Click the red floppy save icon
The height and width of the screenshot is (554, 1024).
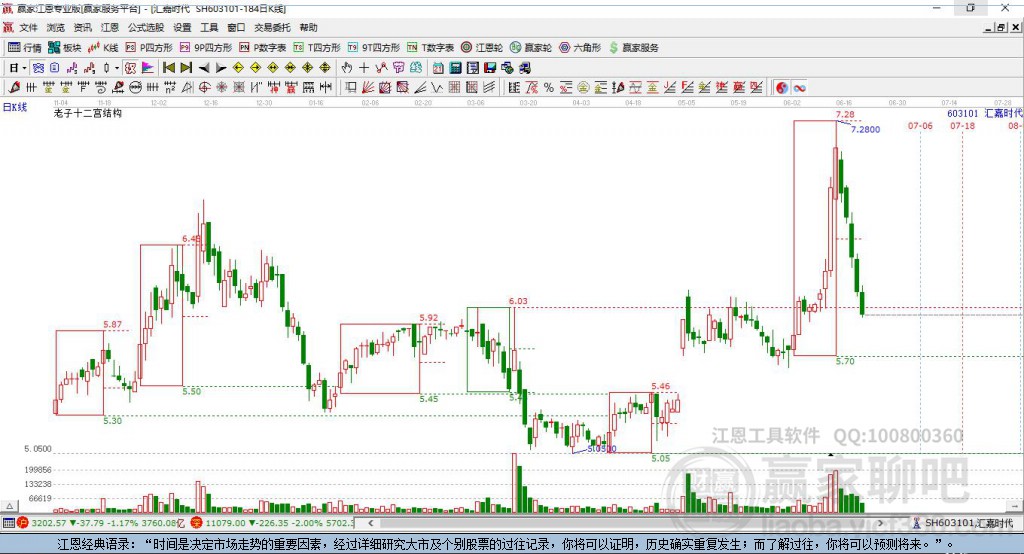coord(490,68)
